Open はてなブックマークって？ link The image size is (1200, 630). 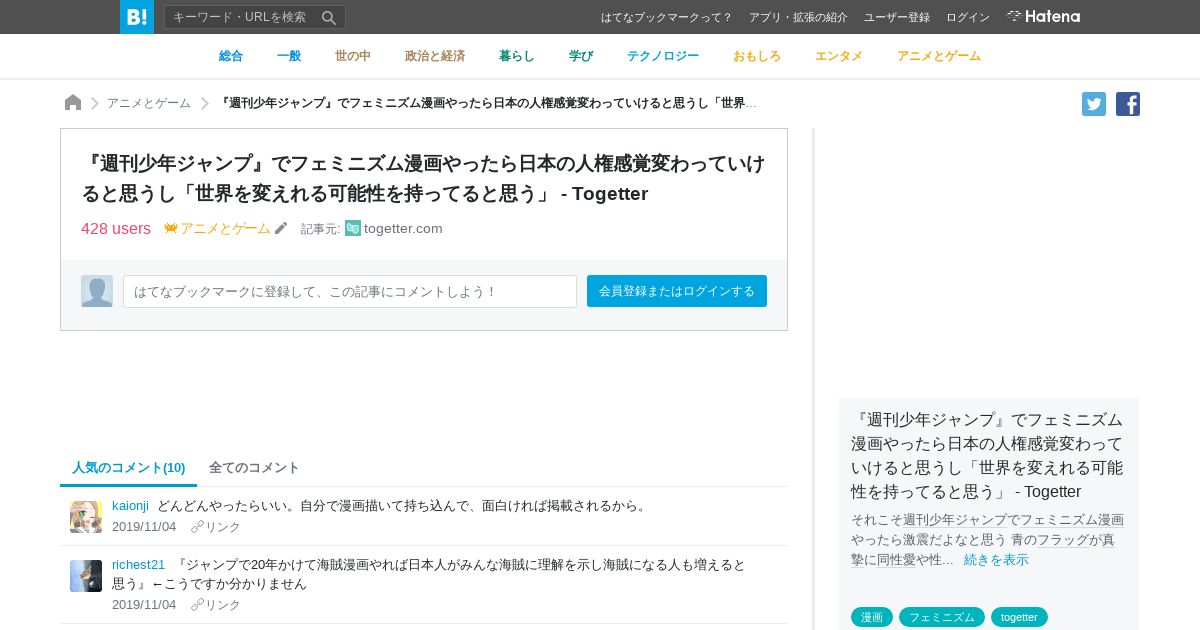tap(667, 17)
